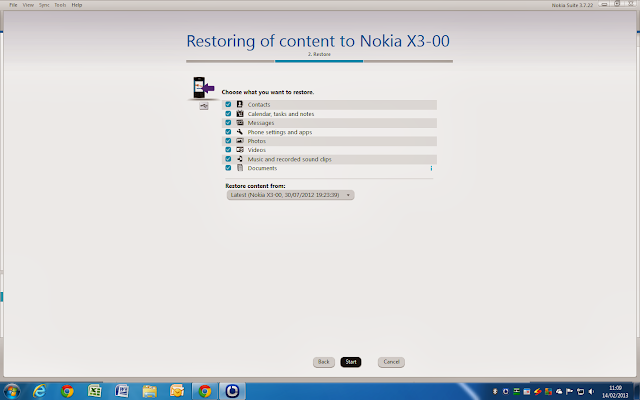The height and width of the screenshot is (400, 640).
Task: Click the Back button
Action: coord(324,362)
